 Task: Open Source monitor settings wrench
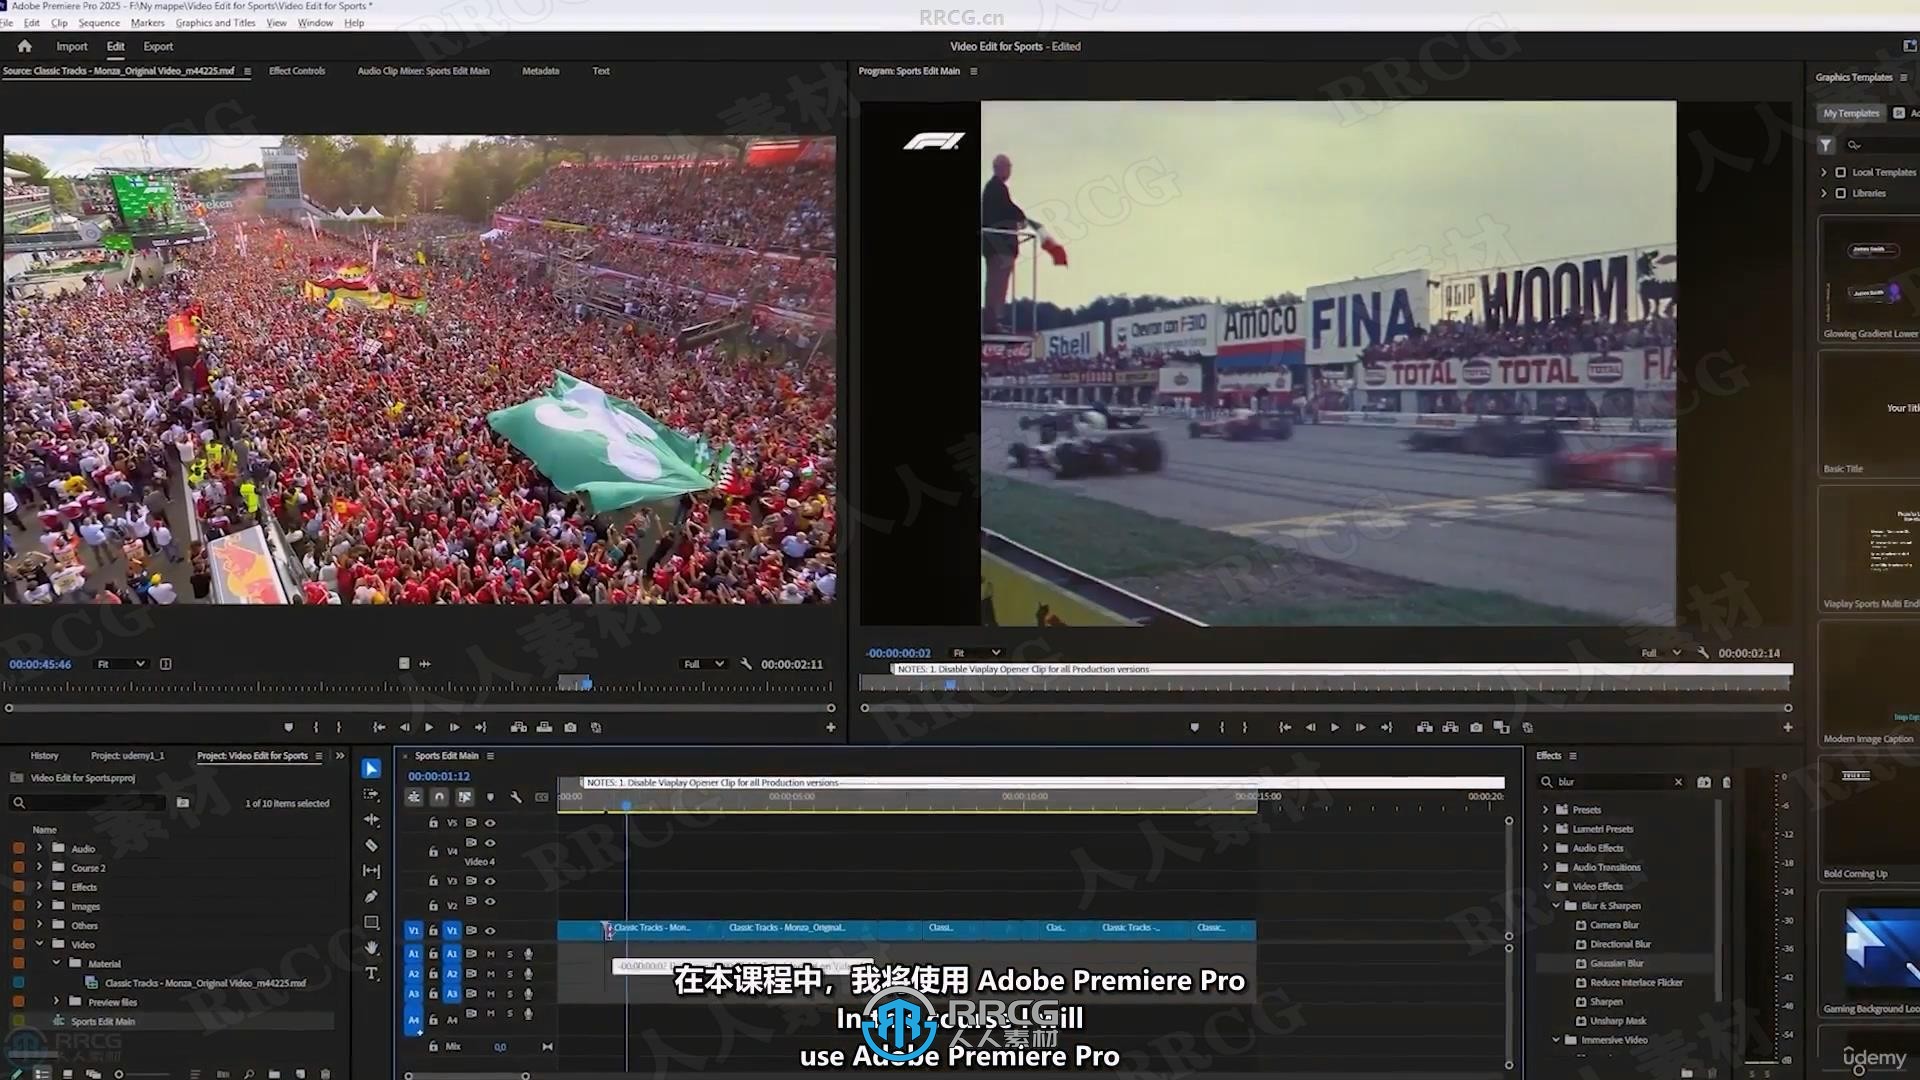coord(746,664)
